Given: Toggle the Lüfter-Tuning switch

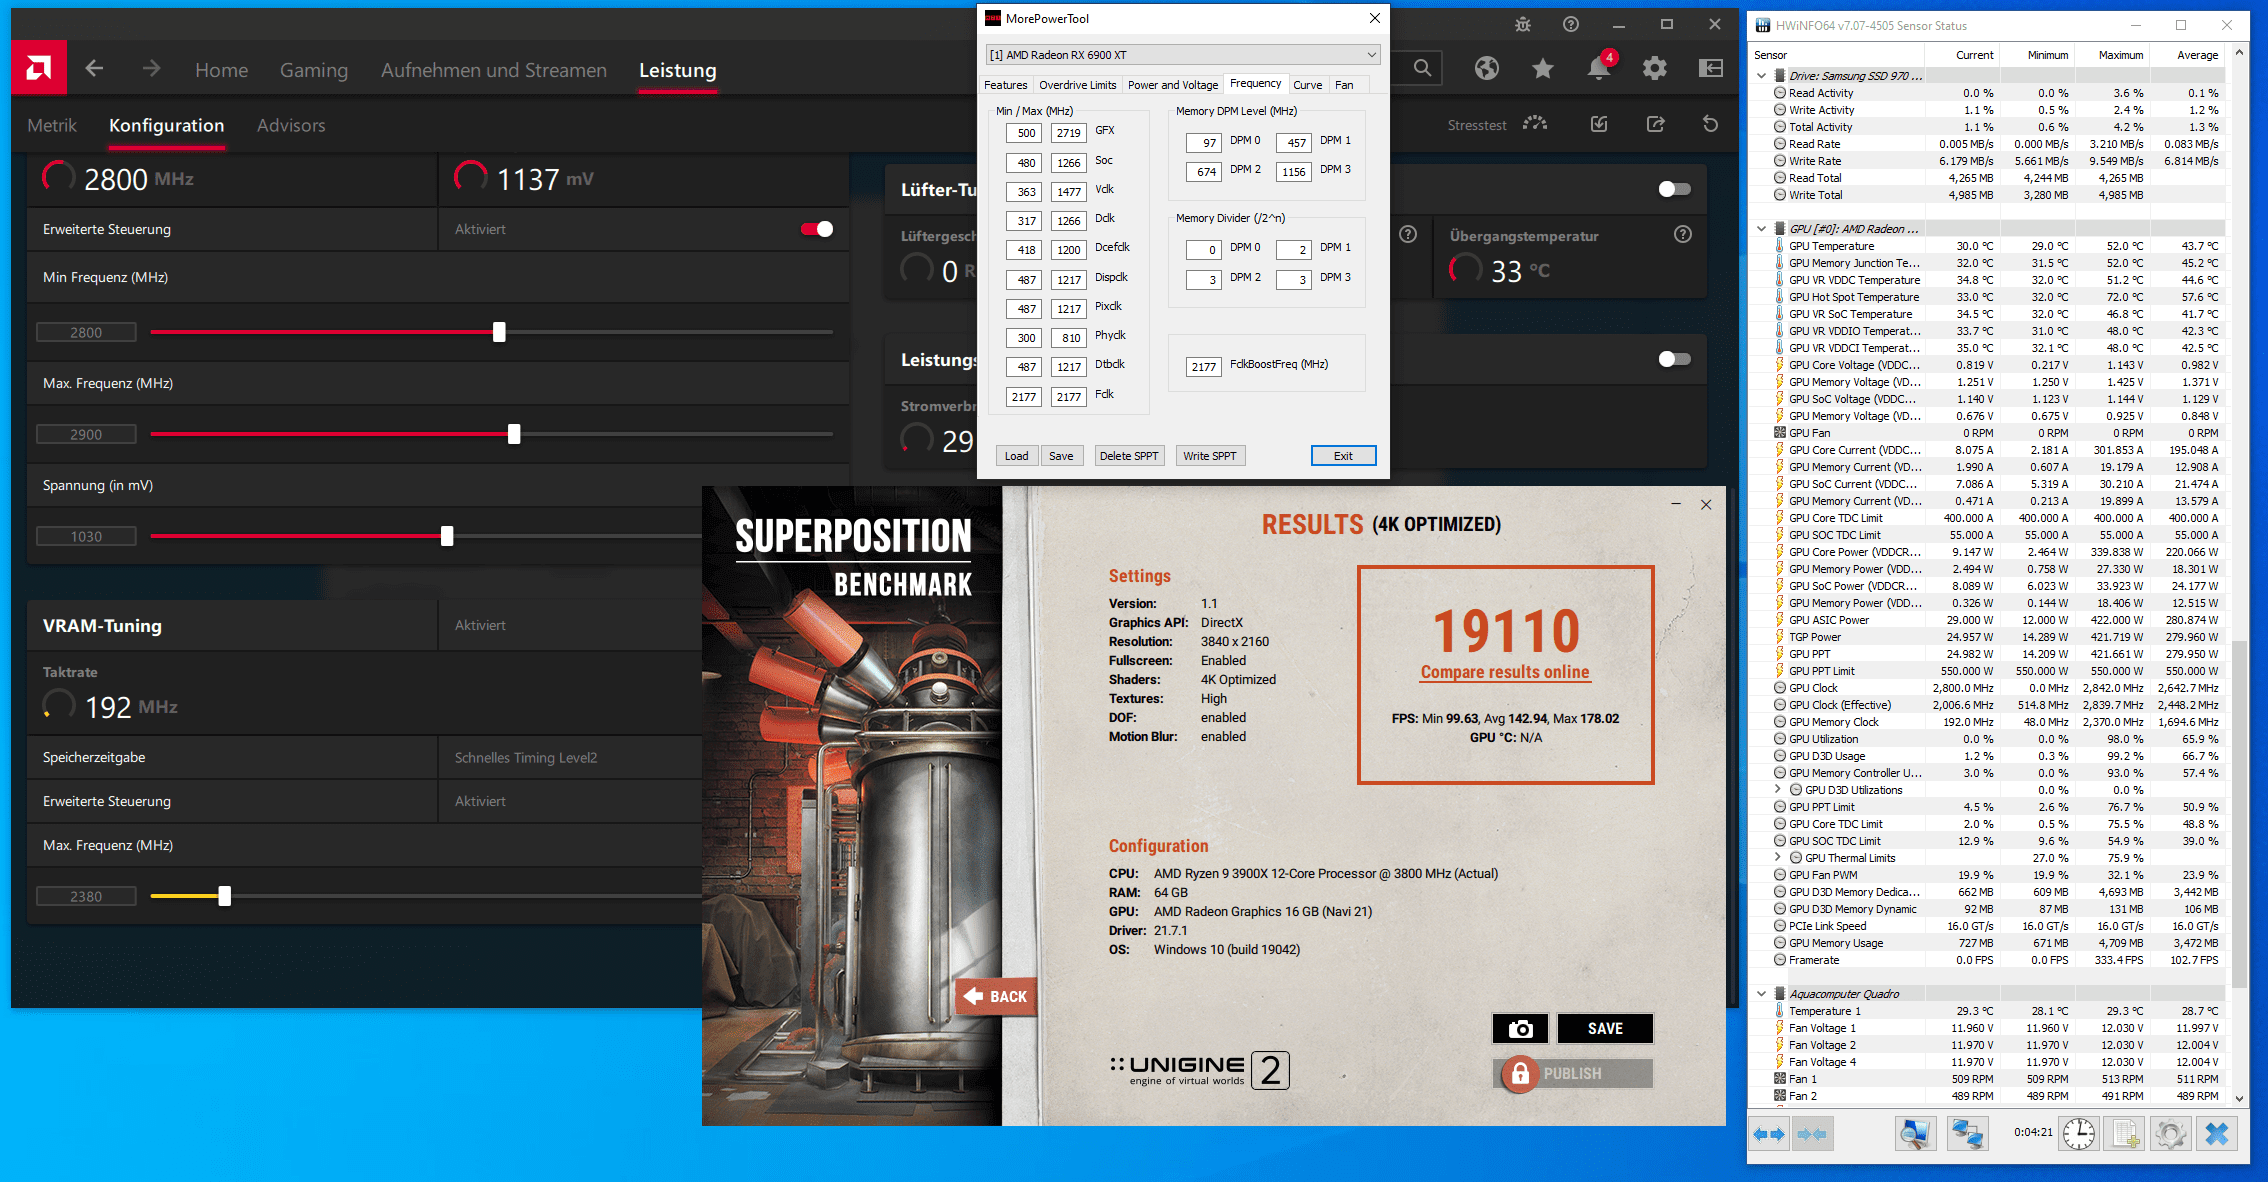Looking at the screenshot, I should (1674, 189).
